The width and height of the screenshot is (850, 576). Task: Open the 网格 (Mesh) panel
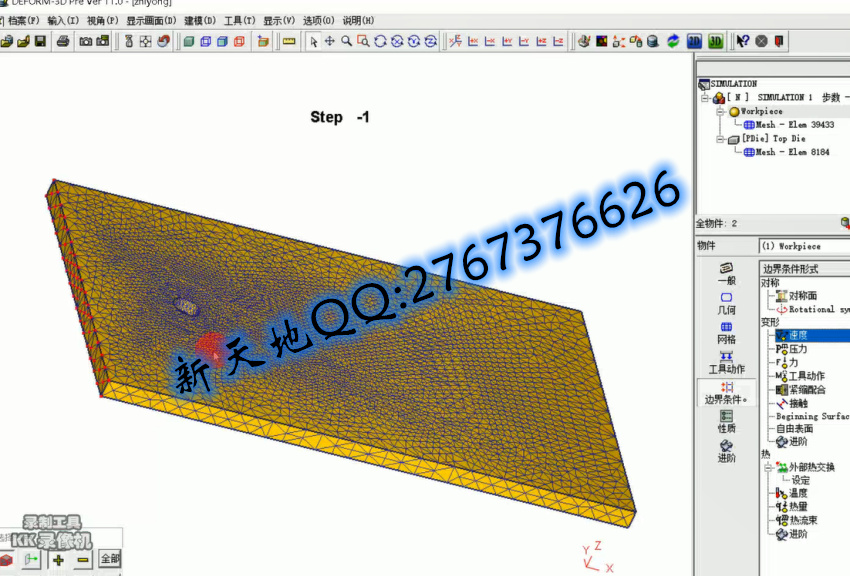[726, 333]
